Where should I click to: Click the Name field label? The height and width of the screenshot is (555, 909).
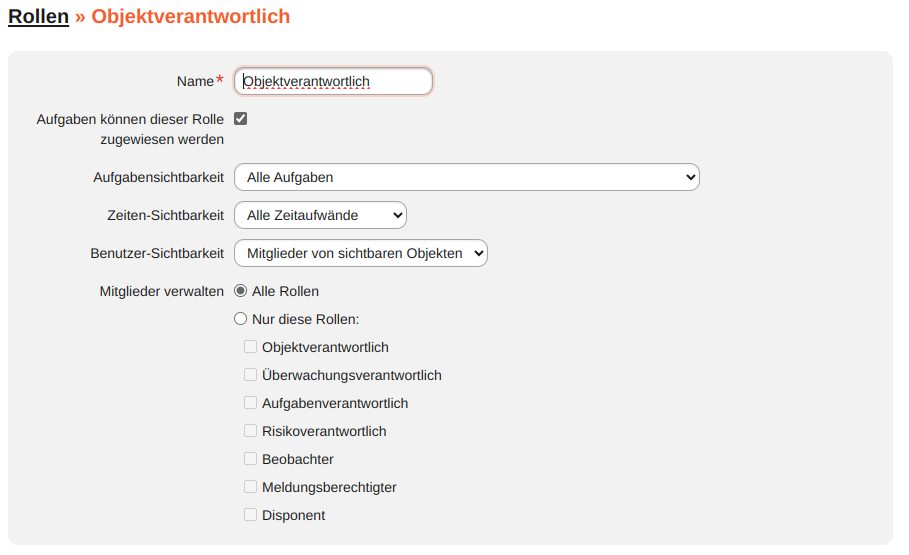click(194, 81)
